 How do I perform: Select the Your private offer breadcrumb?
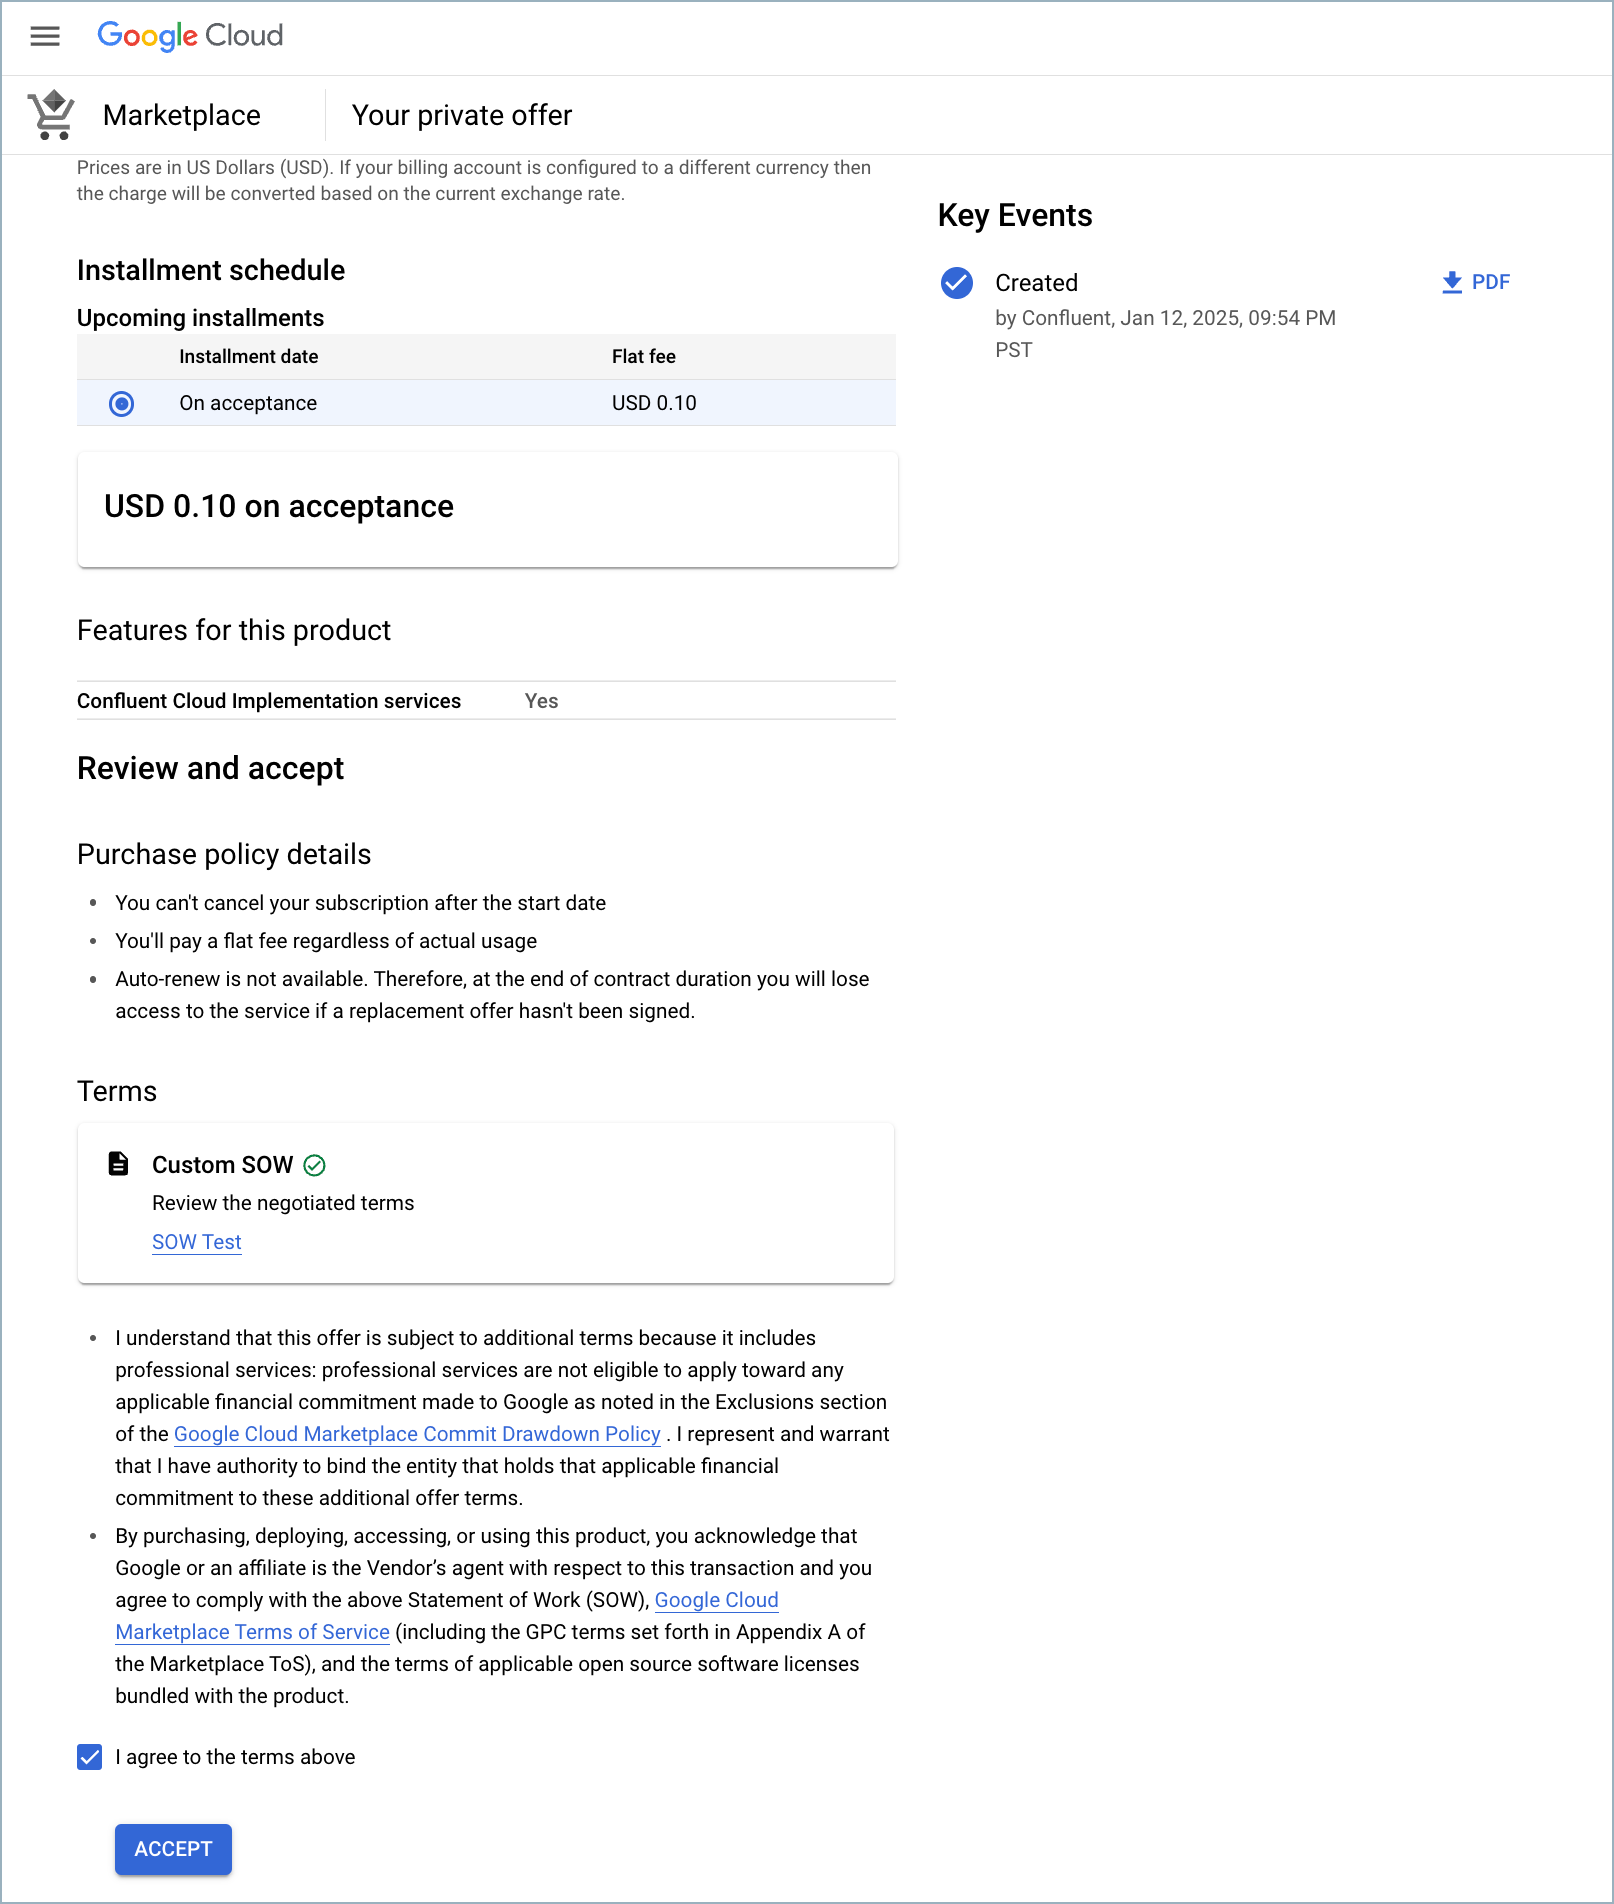point(460,114)
